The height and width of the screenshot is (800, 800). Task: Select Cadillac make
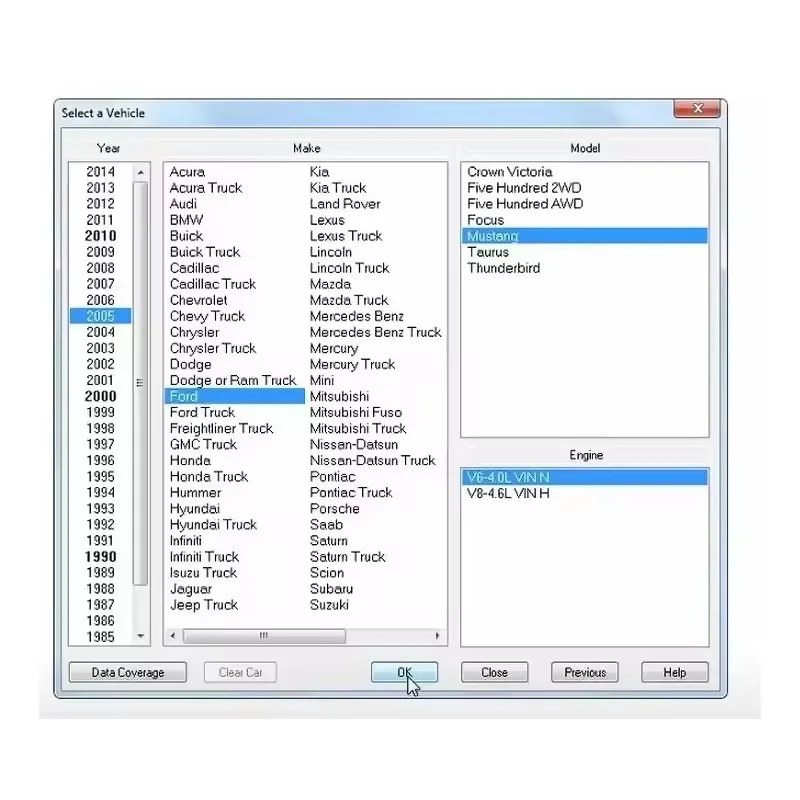(194, 268)
